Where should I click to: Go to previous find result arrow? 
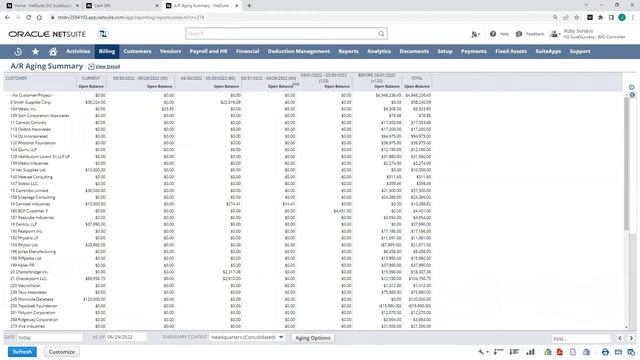pyautogui.click(x=620, y=338)
